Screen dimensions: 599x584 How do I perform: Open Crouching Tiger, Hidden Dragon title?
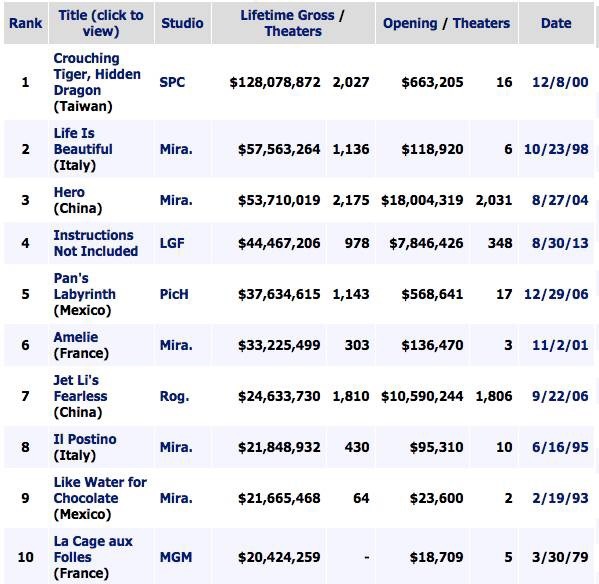coord(97,74)
